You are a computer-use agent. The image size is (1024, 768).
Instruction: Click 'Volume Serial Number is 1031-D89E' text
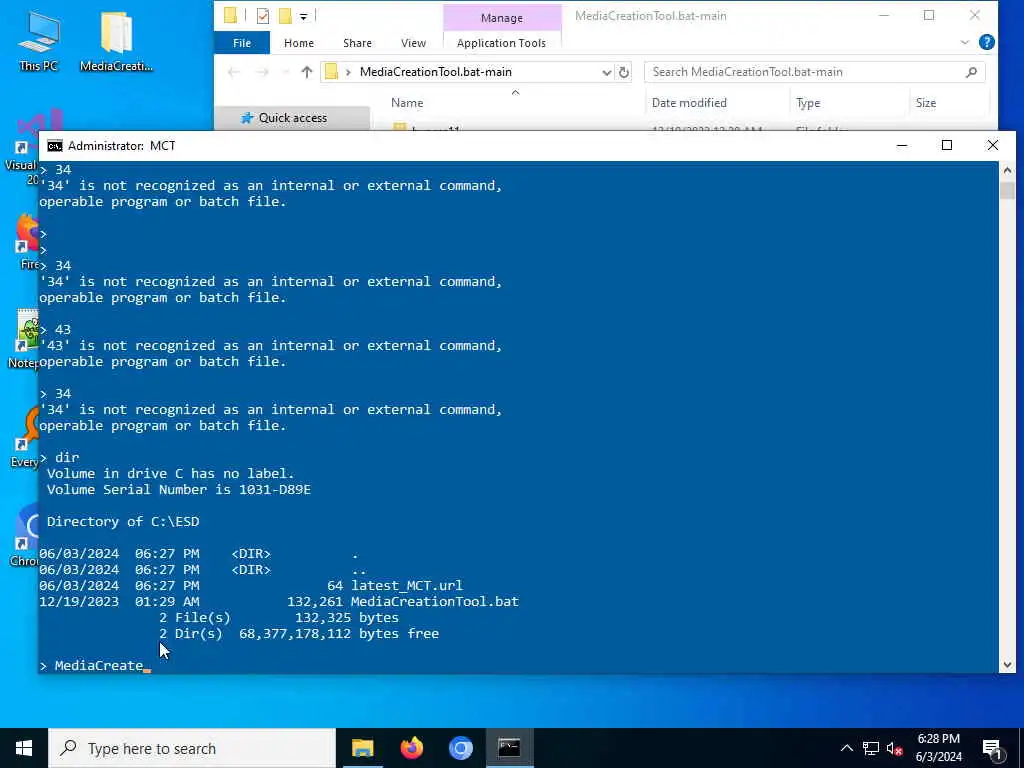pos(178,489)
